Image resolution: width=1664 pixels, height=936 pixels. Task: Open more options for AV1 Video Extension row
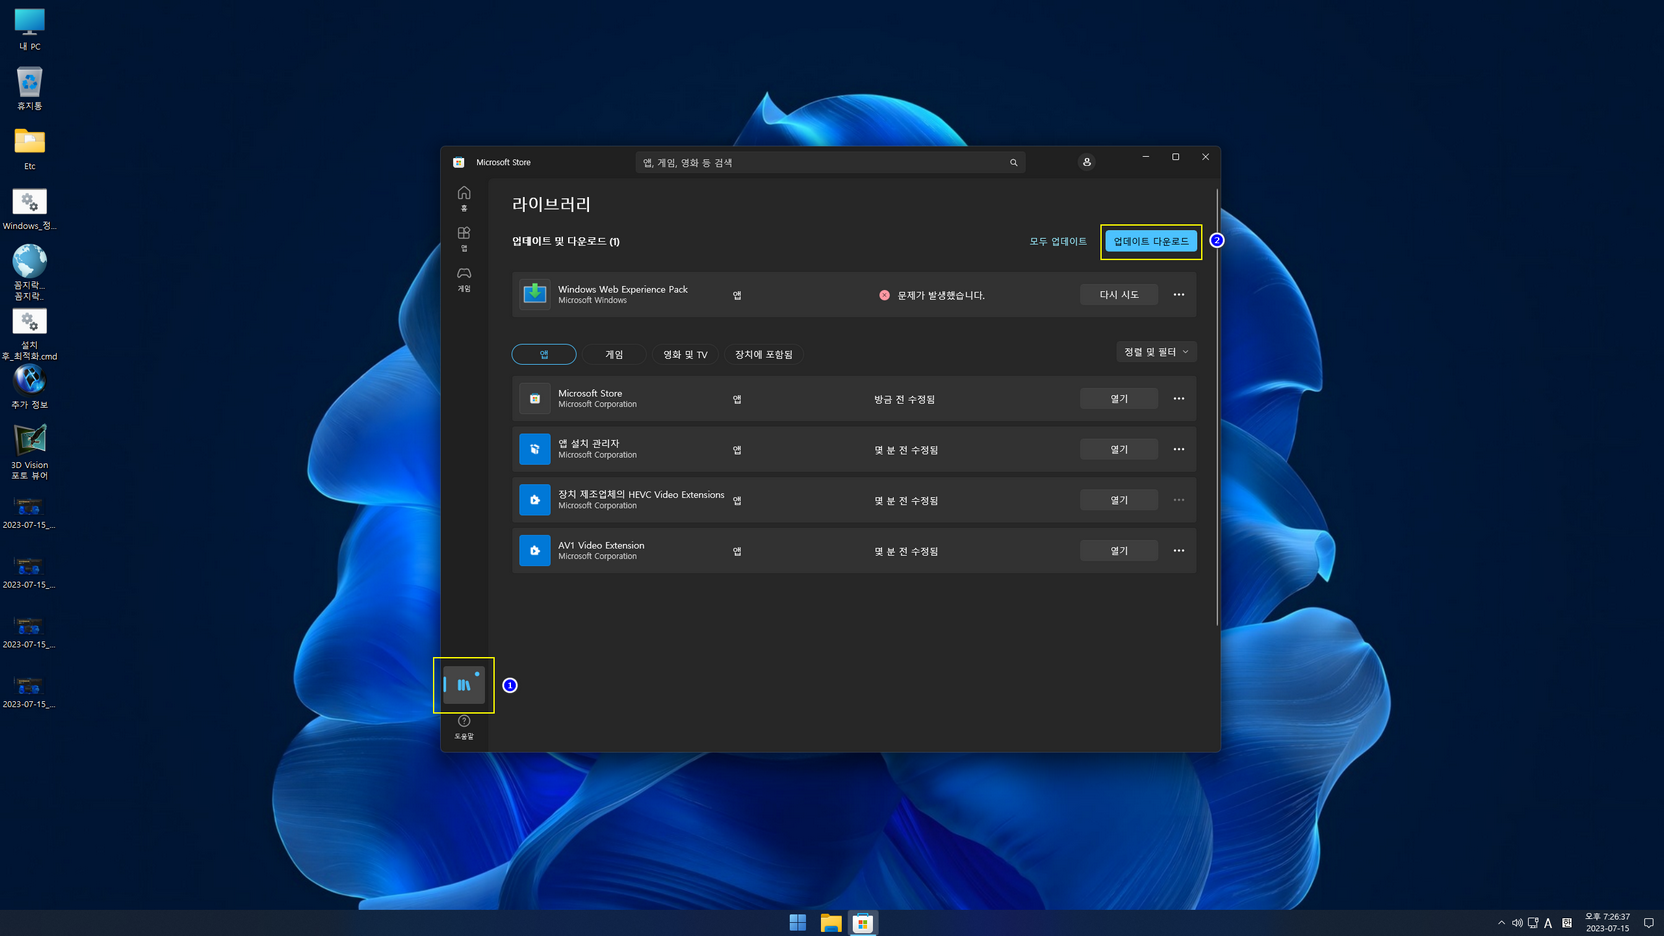point(1179,550)
